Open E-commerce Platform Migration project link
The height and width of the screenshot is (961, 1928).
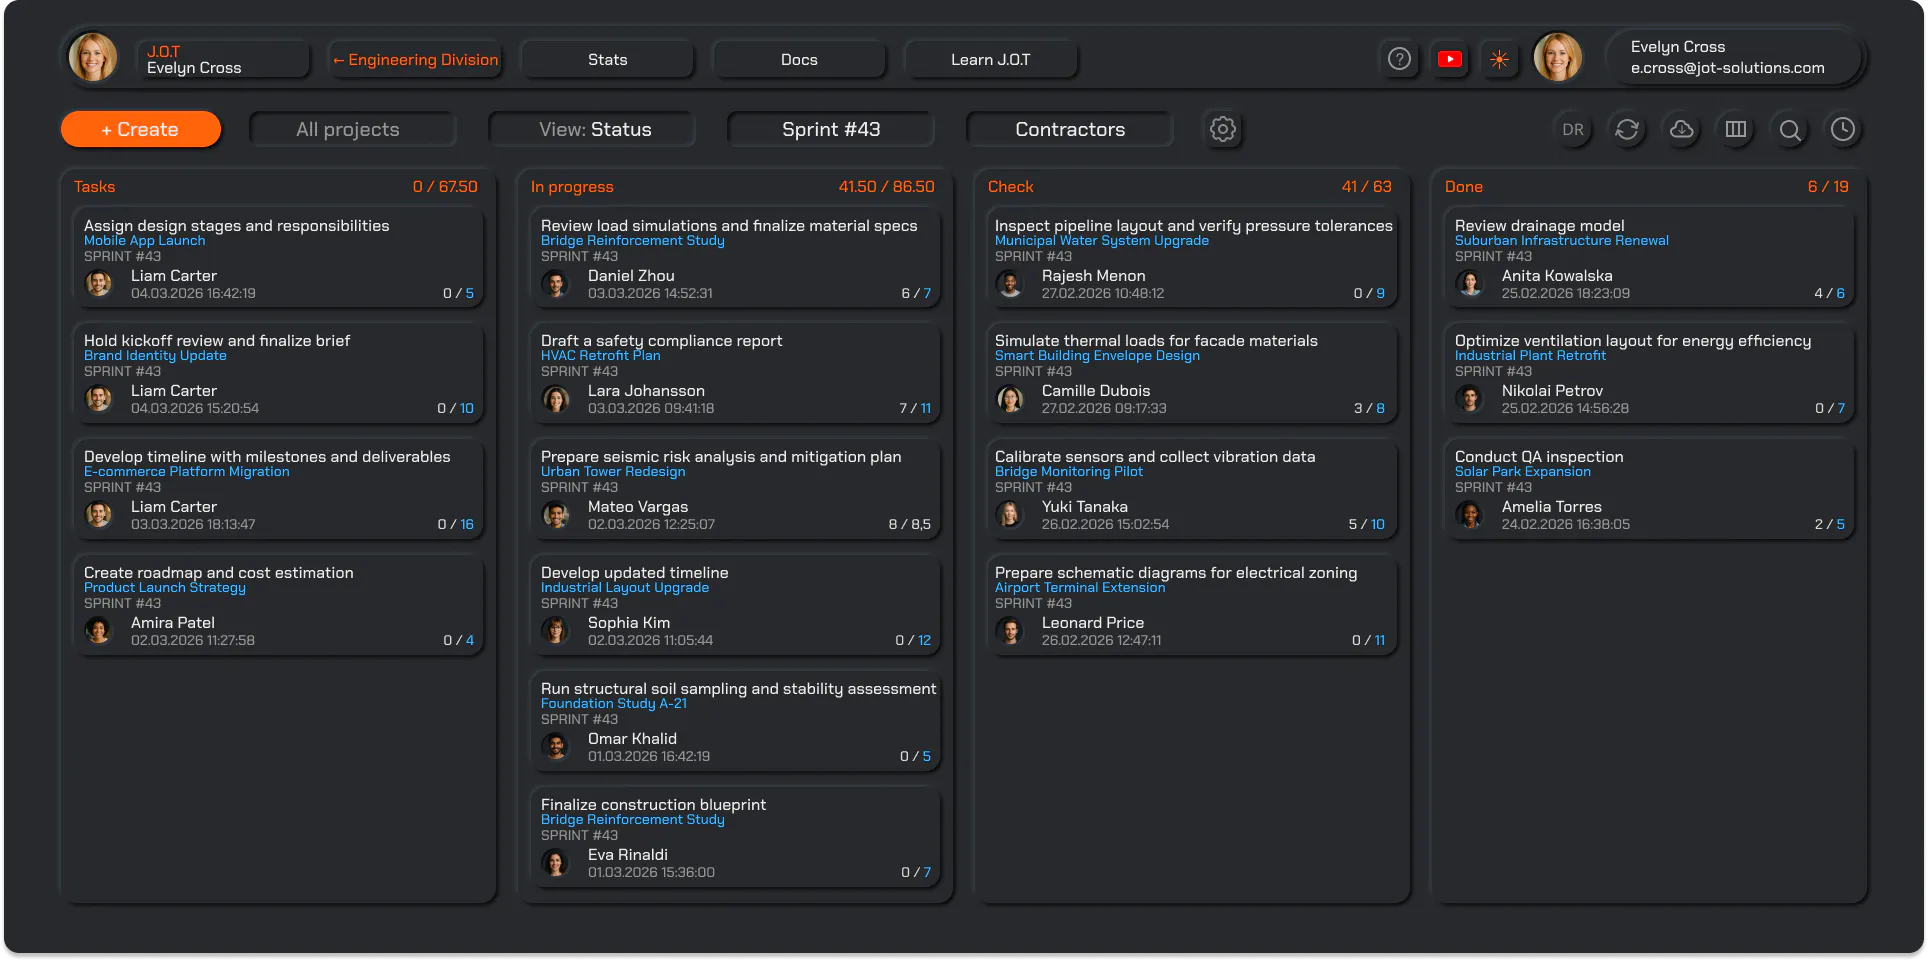point(186,472)
